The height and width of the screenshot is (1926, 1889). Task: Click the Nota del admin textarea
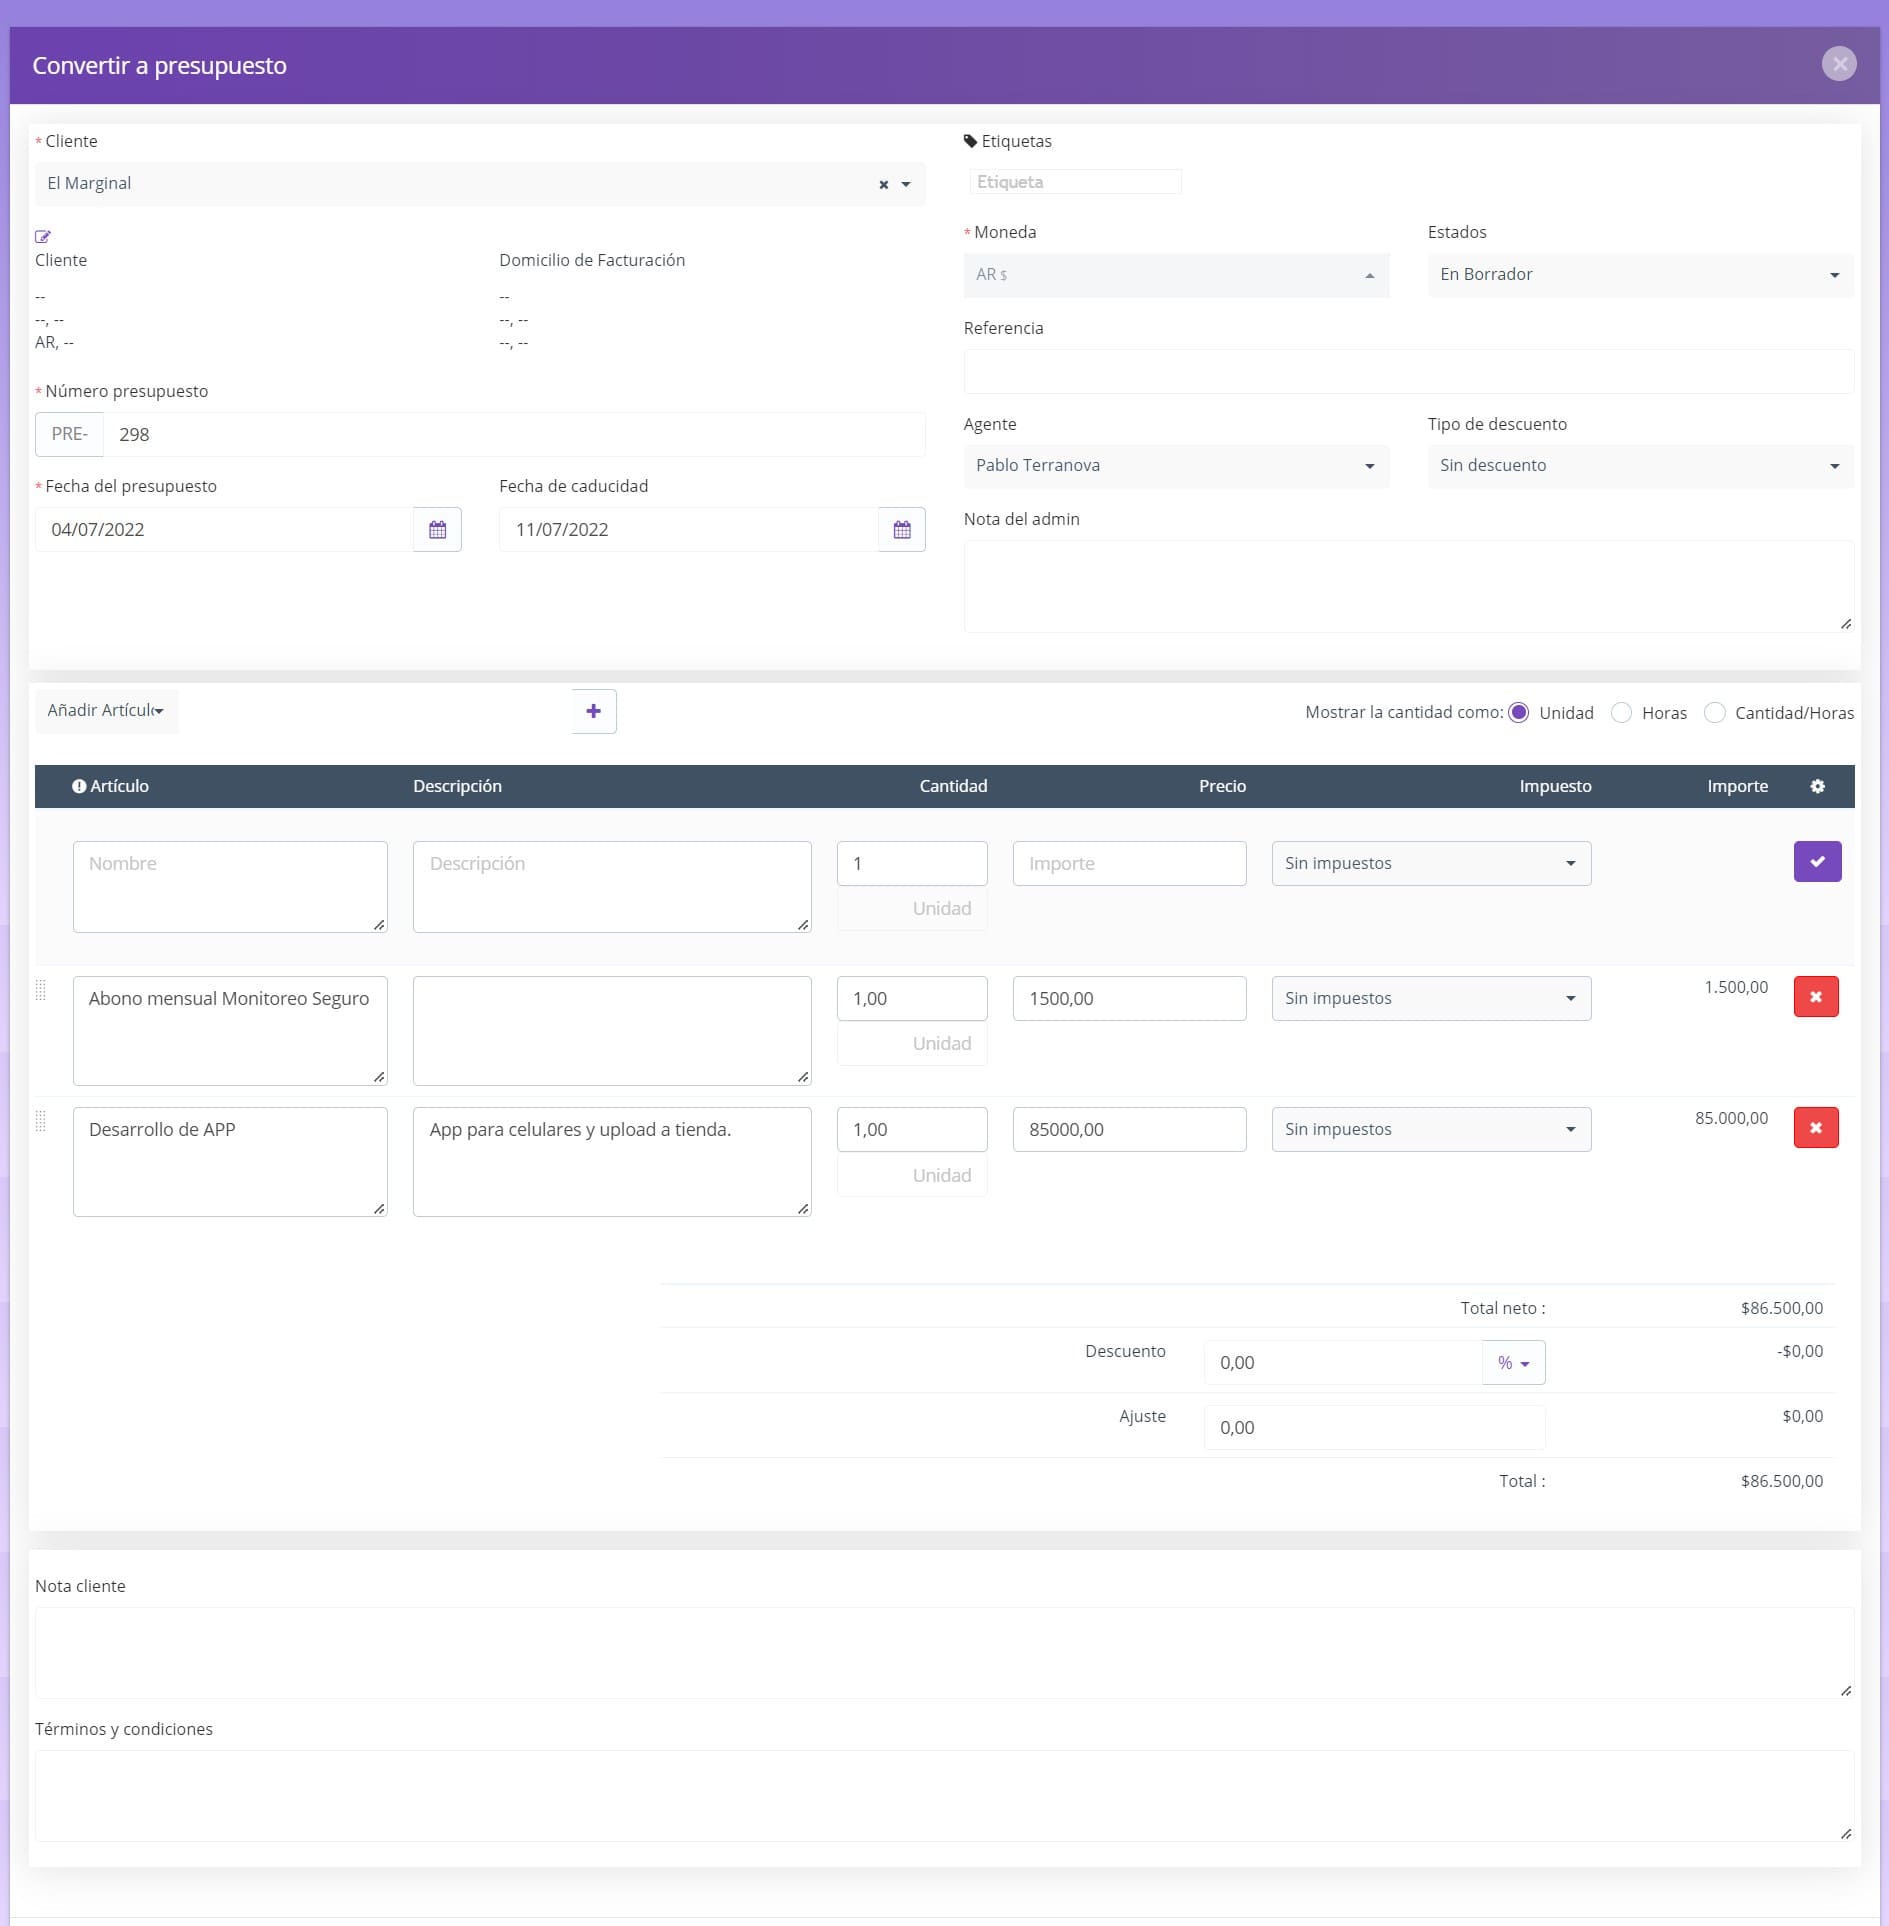point(1408,586)
